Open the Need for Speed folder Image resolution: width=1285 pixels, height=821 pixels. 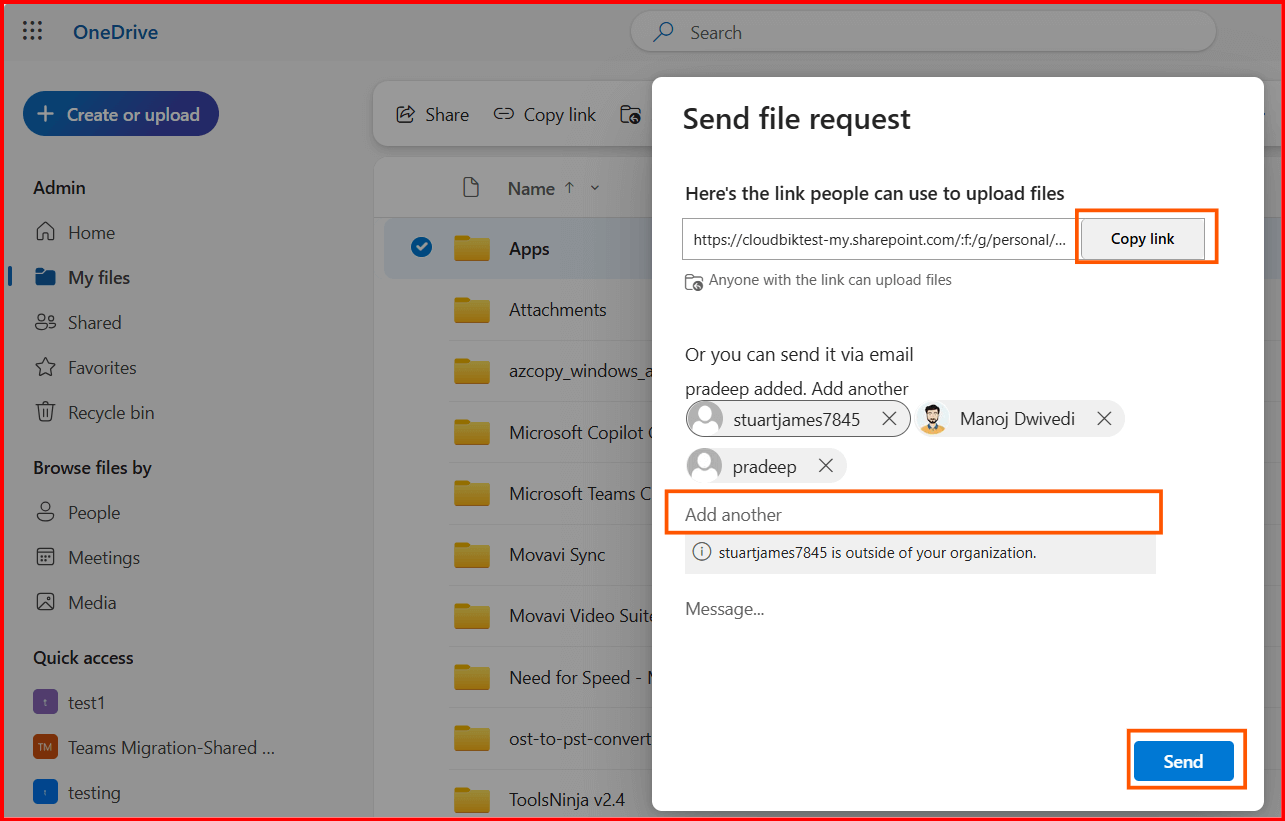pos(580,678)
